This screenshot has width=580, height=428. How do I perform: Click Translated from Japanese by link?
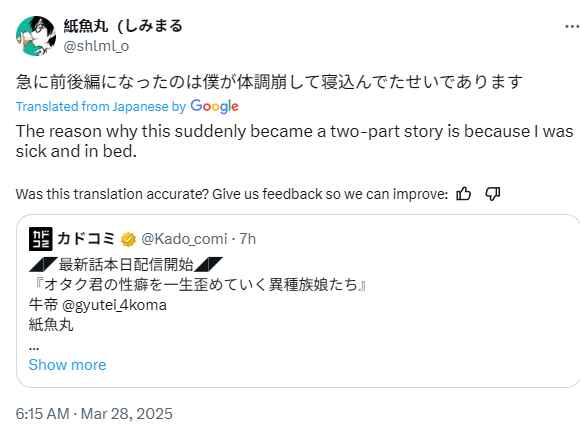pyautogui.click(x=101, y=107)
